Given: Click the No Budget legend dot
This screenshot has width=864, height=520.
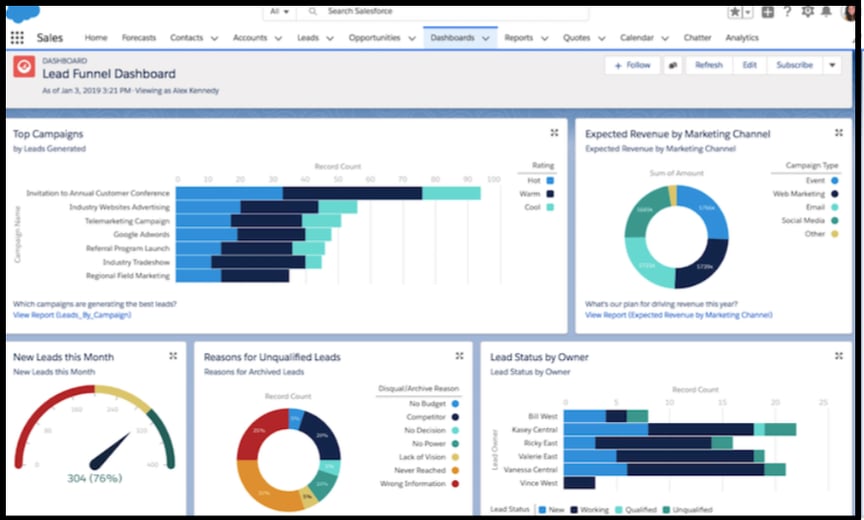Looking at the screenshot, I should [455, 404].
